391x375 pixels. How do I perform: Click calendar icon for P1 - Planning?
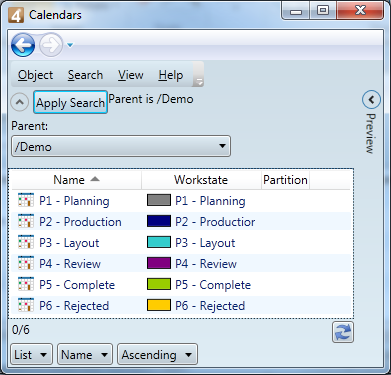[26, 200]
